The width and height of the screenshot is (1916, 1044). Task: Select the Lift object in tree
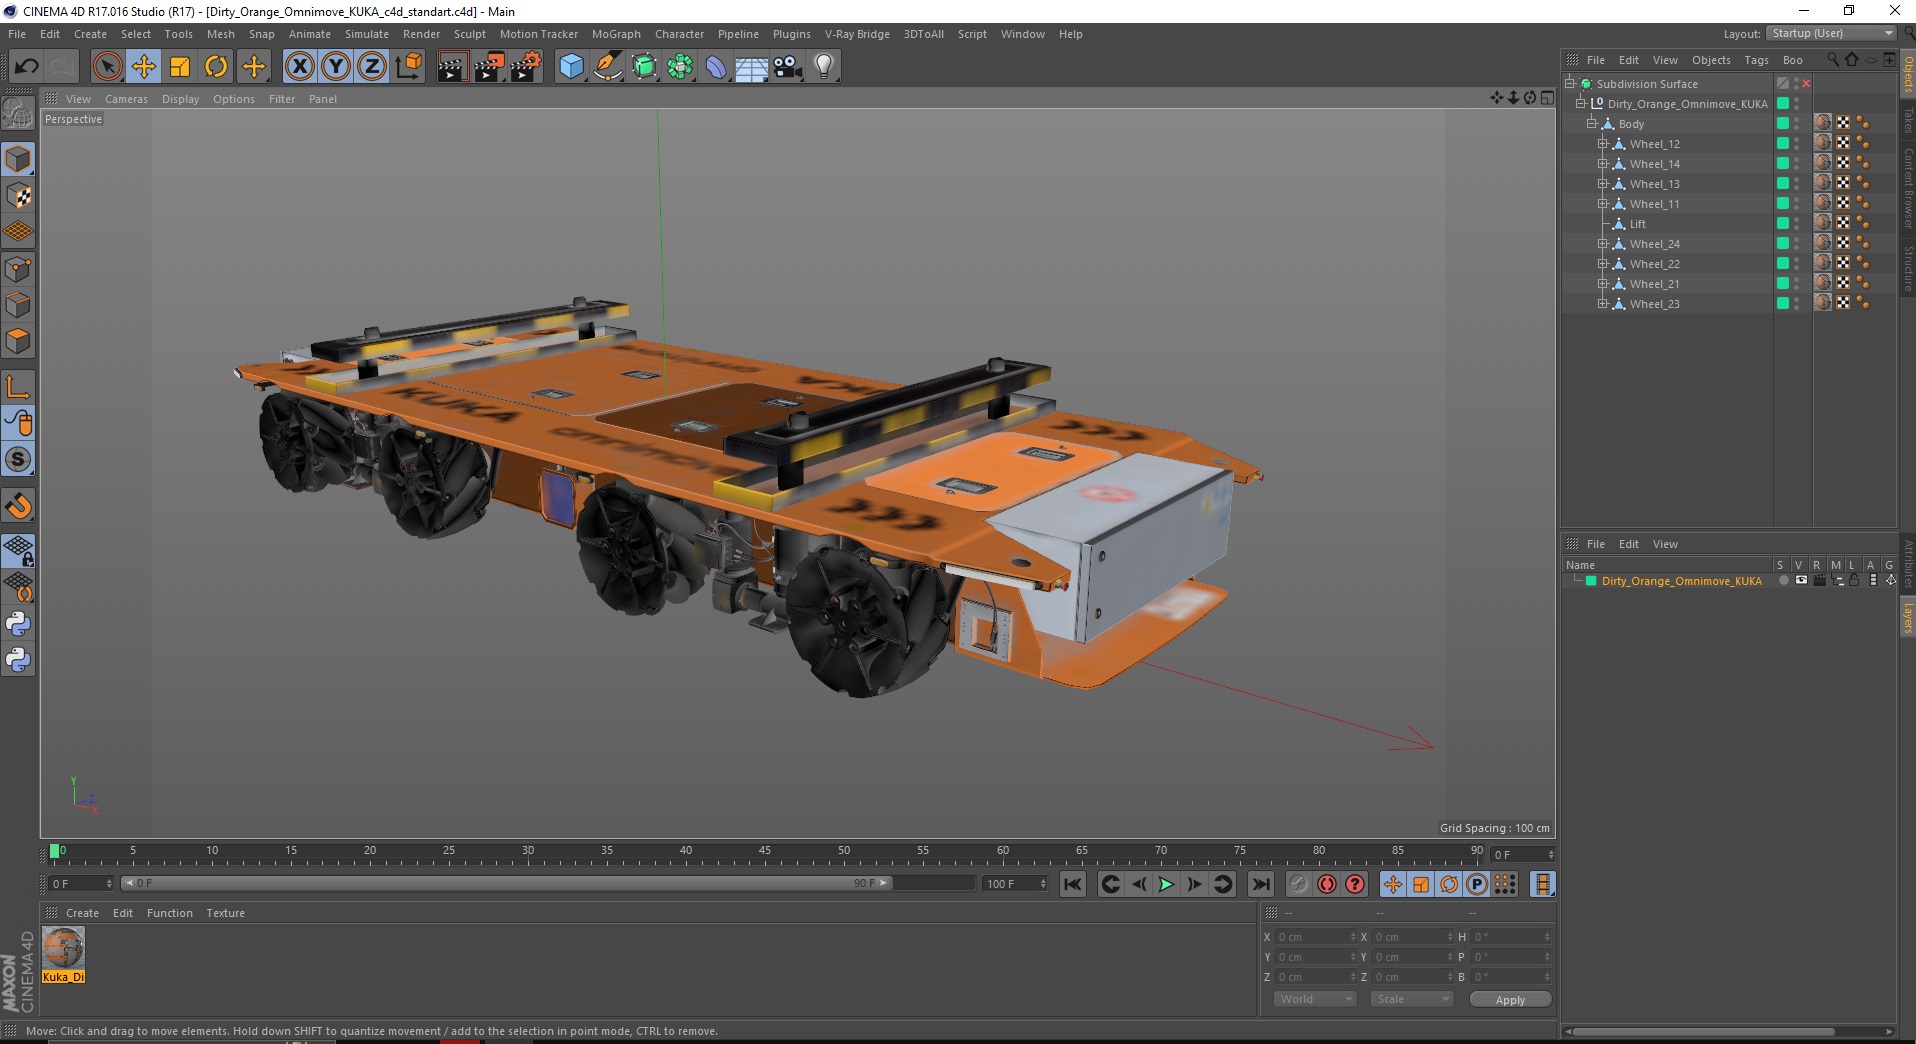coord(1637,224)
